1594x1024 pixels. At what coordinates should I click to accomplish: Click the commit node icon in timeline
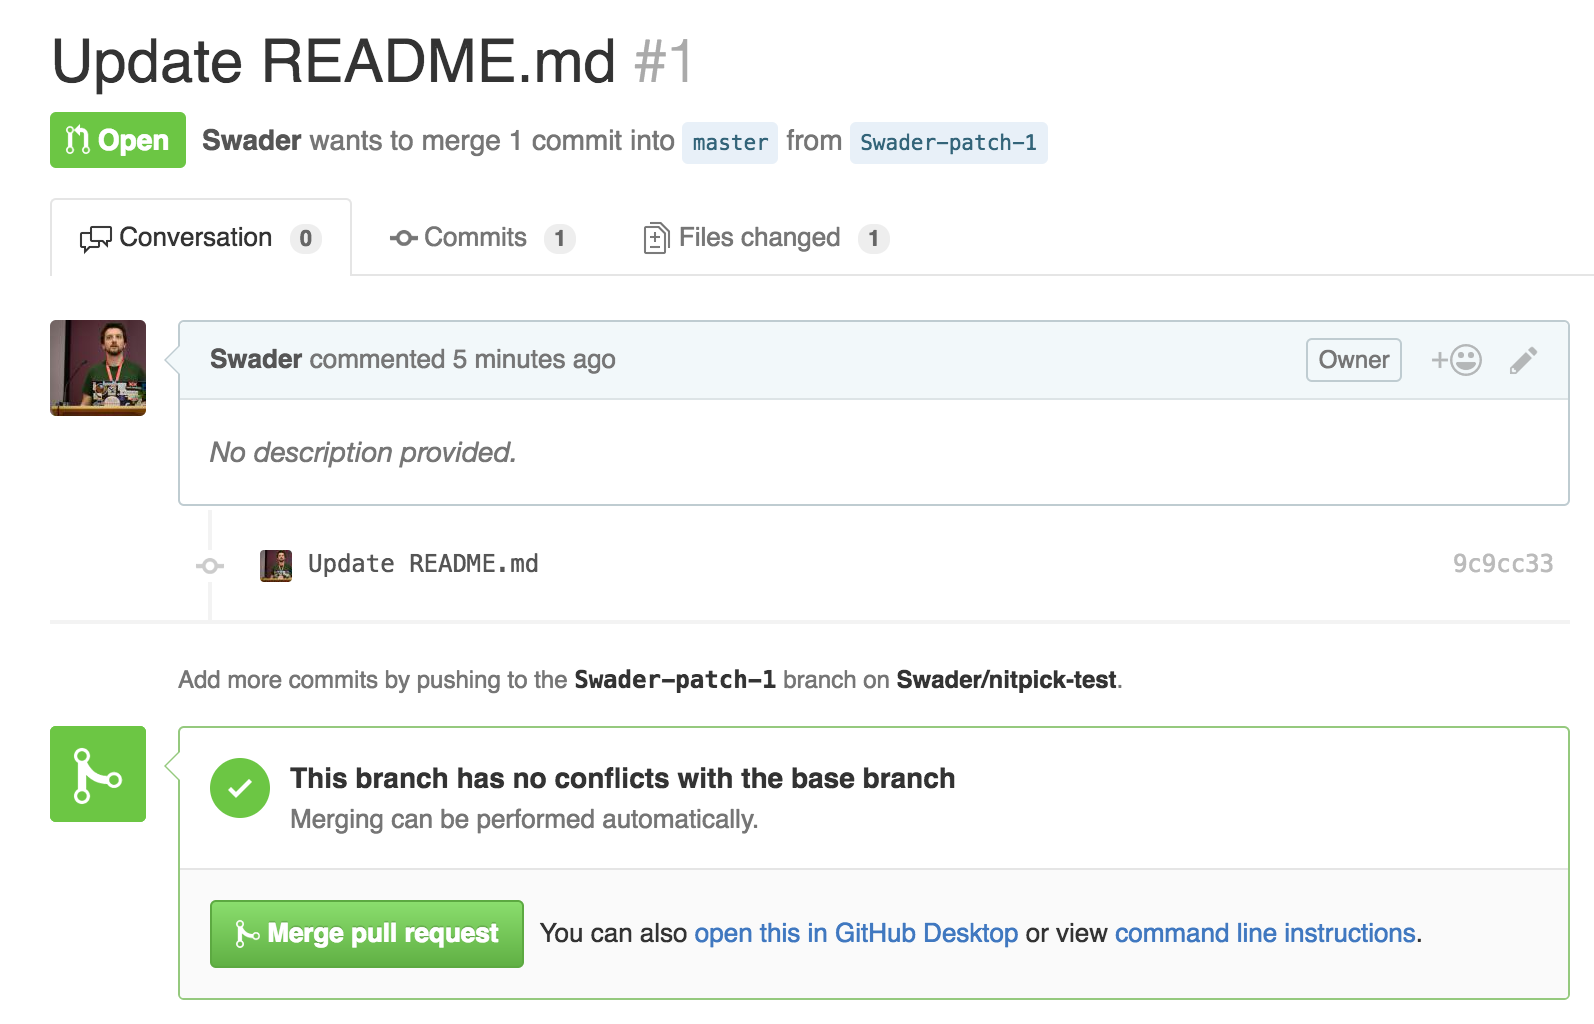(x=210, y=566)
